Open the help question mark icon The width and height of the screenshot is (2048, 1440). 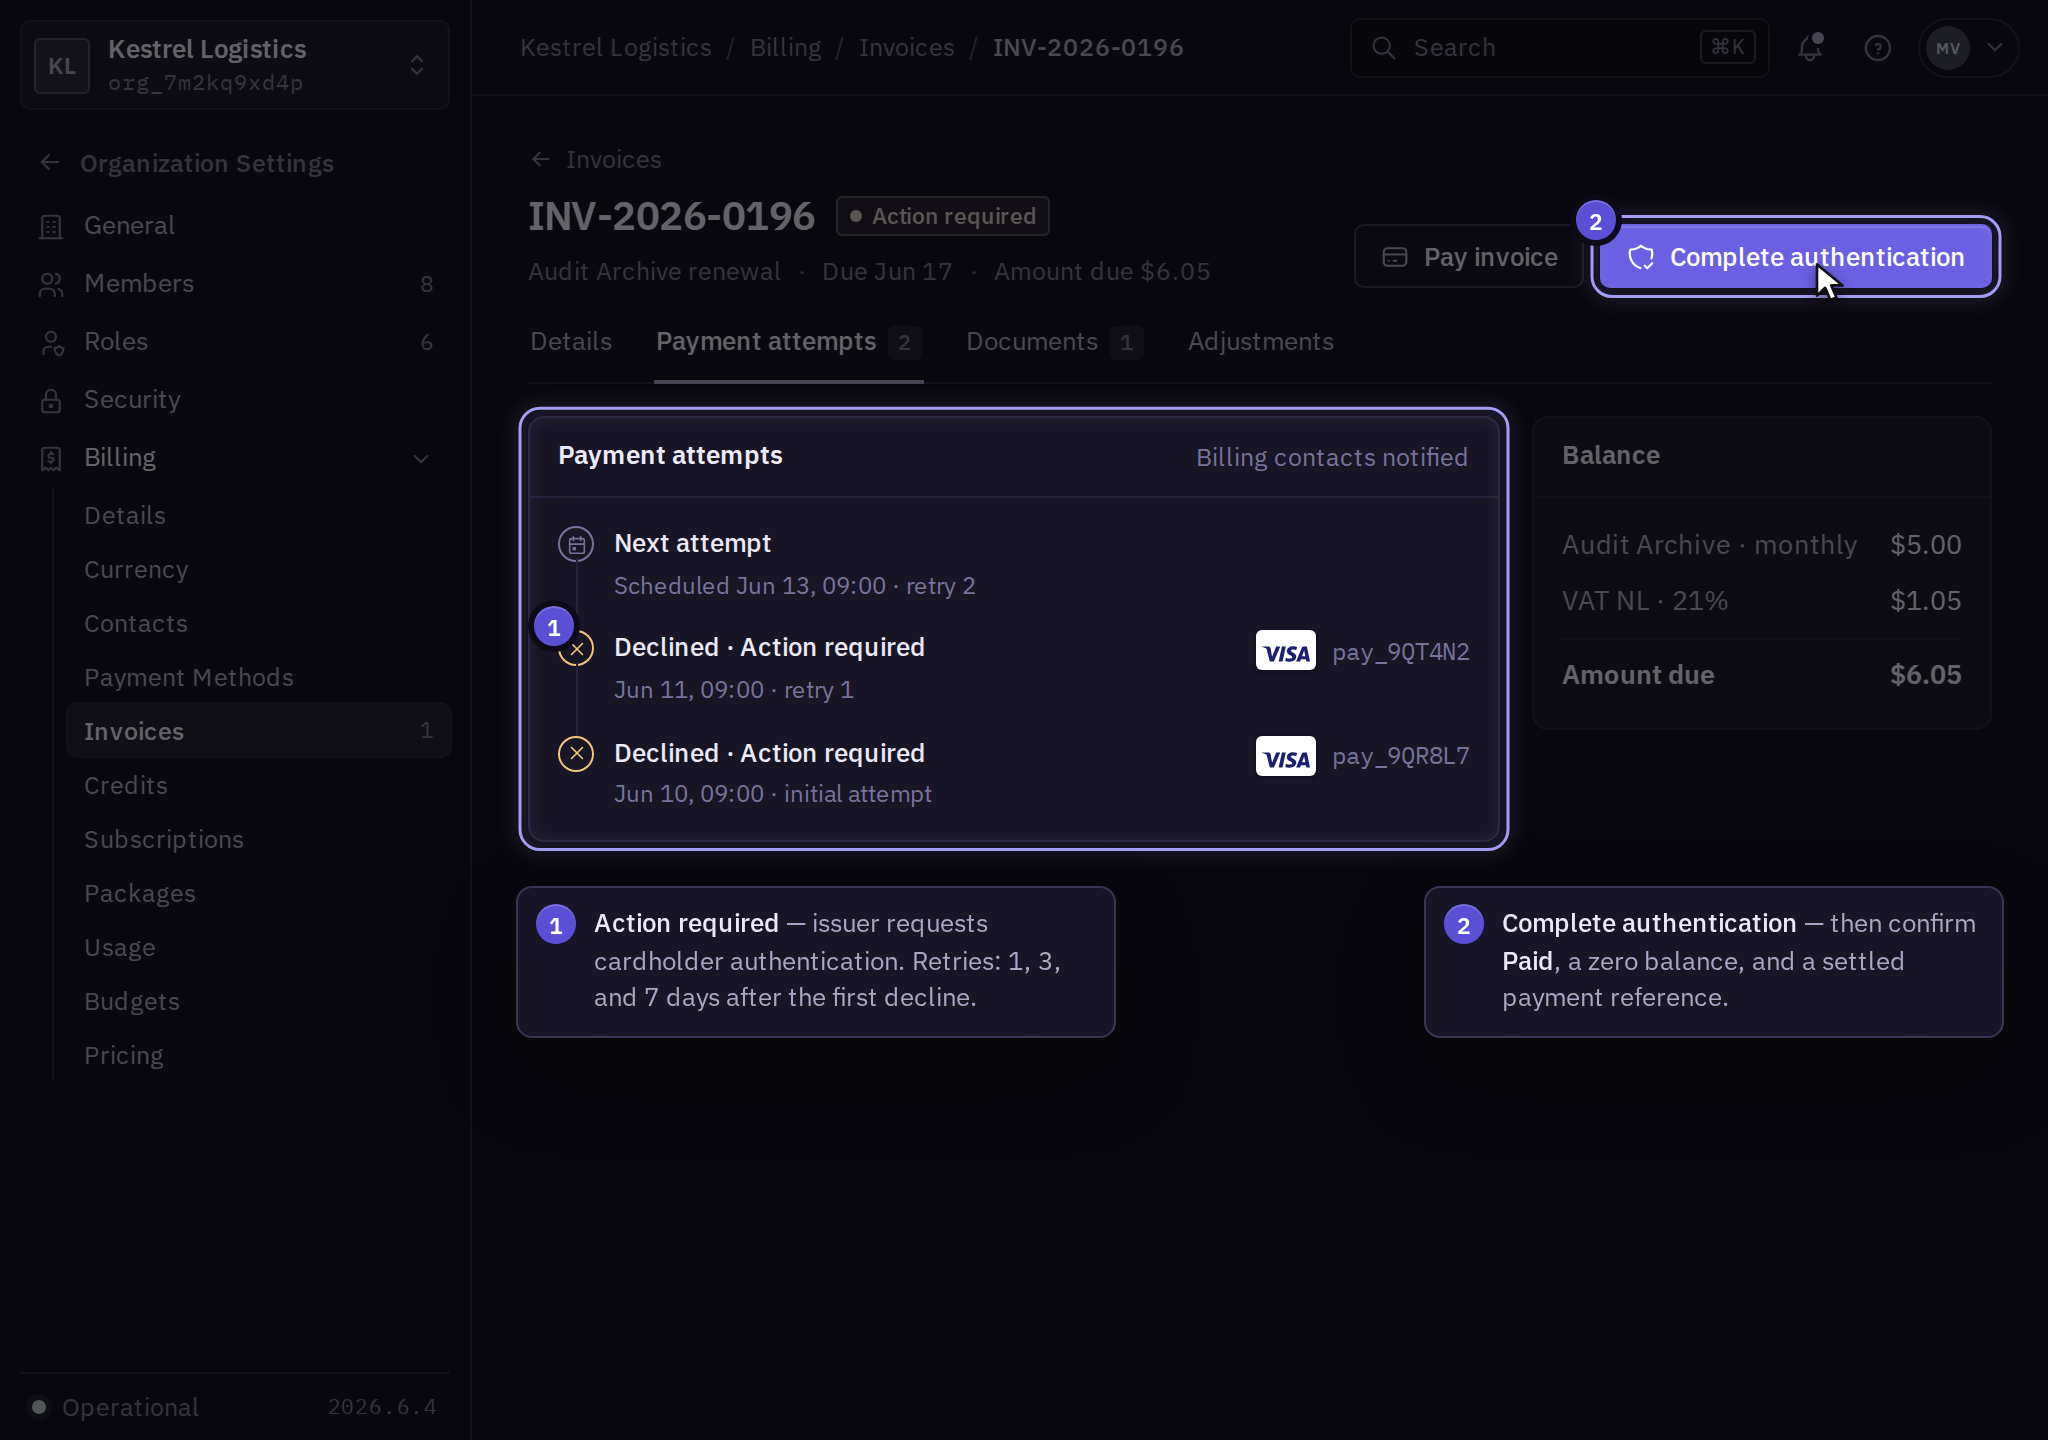1878,47
